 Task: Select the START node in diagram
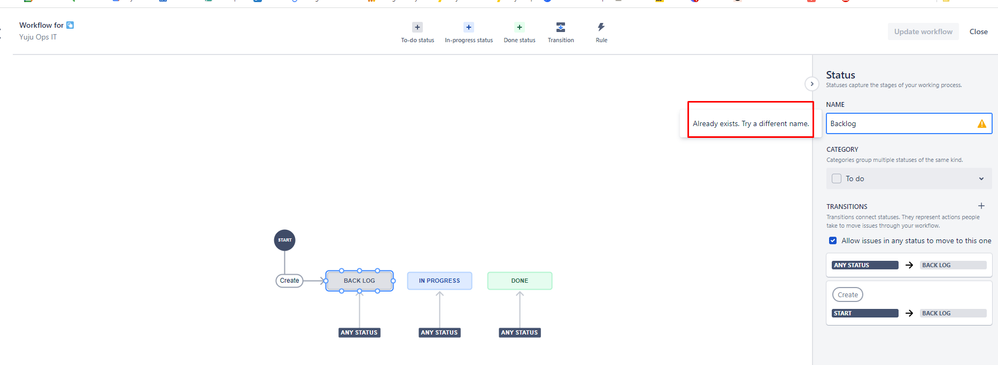(x=285, y=240)
